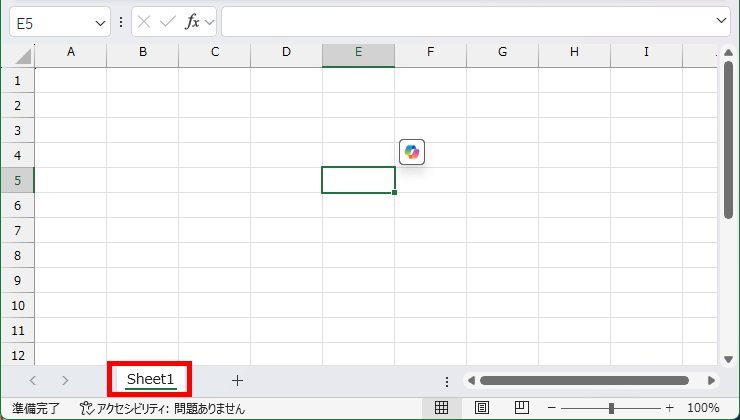Image resolution: width=740 pixels, height=420 pixels.
Task: Click horizontal scrollbar right arrow
Action: pos(711,380)
